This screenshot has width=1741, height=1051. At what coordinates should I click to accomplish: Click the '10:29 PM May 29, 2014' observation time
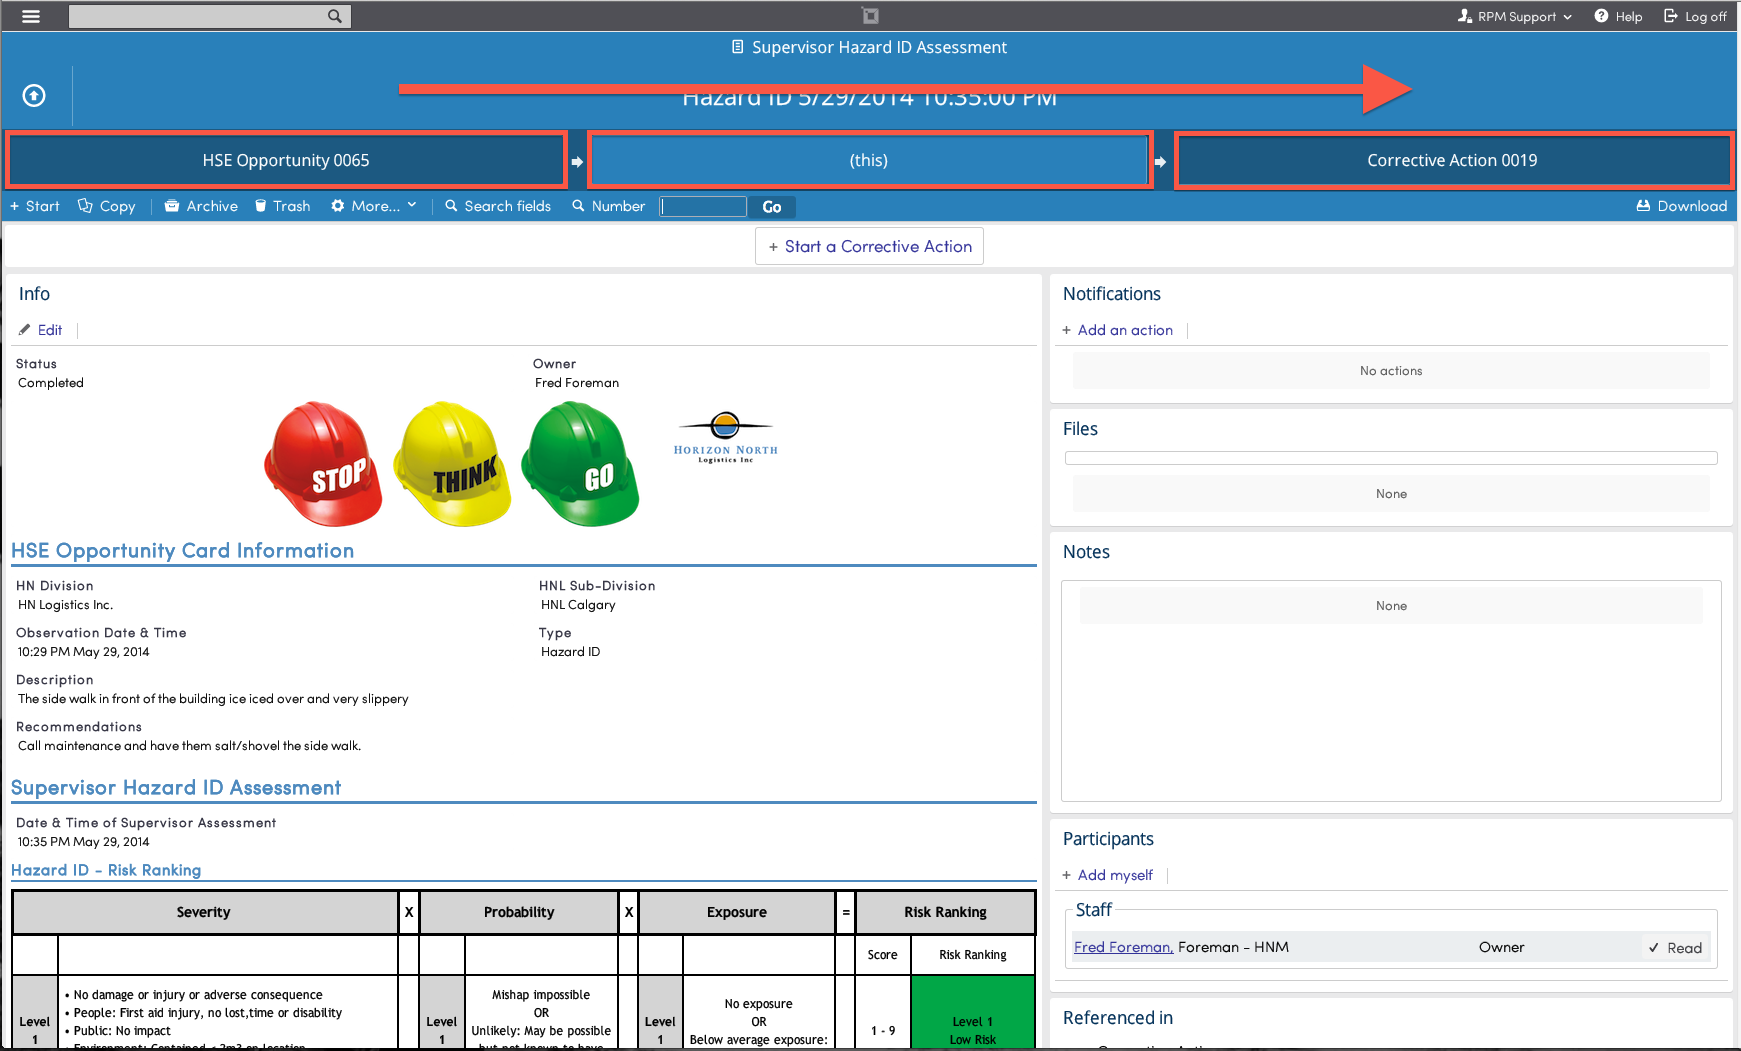[x=84, y=652]
